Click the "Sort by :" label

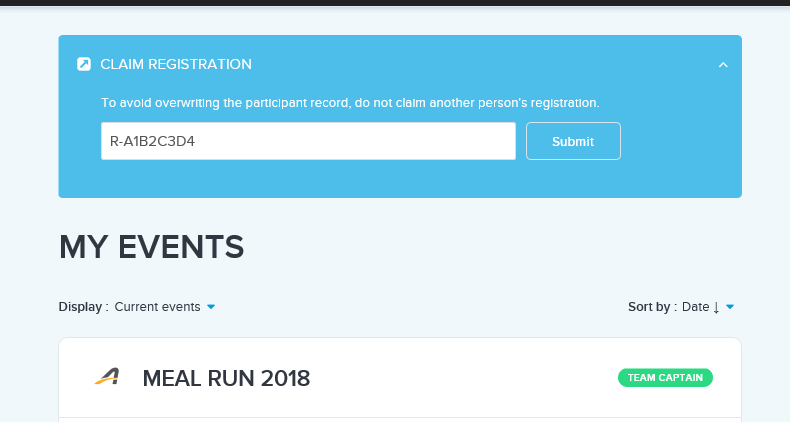point(652,307)
